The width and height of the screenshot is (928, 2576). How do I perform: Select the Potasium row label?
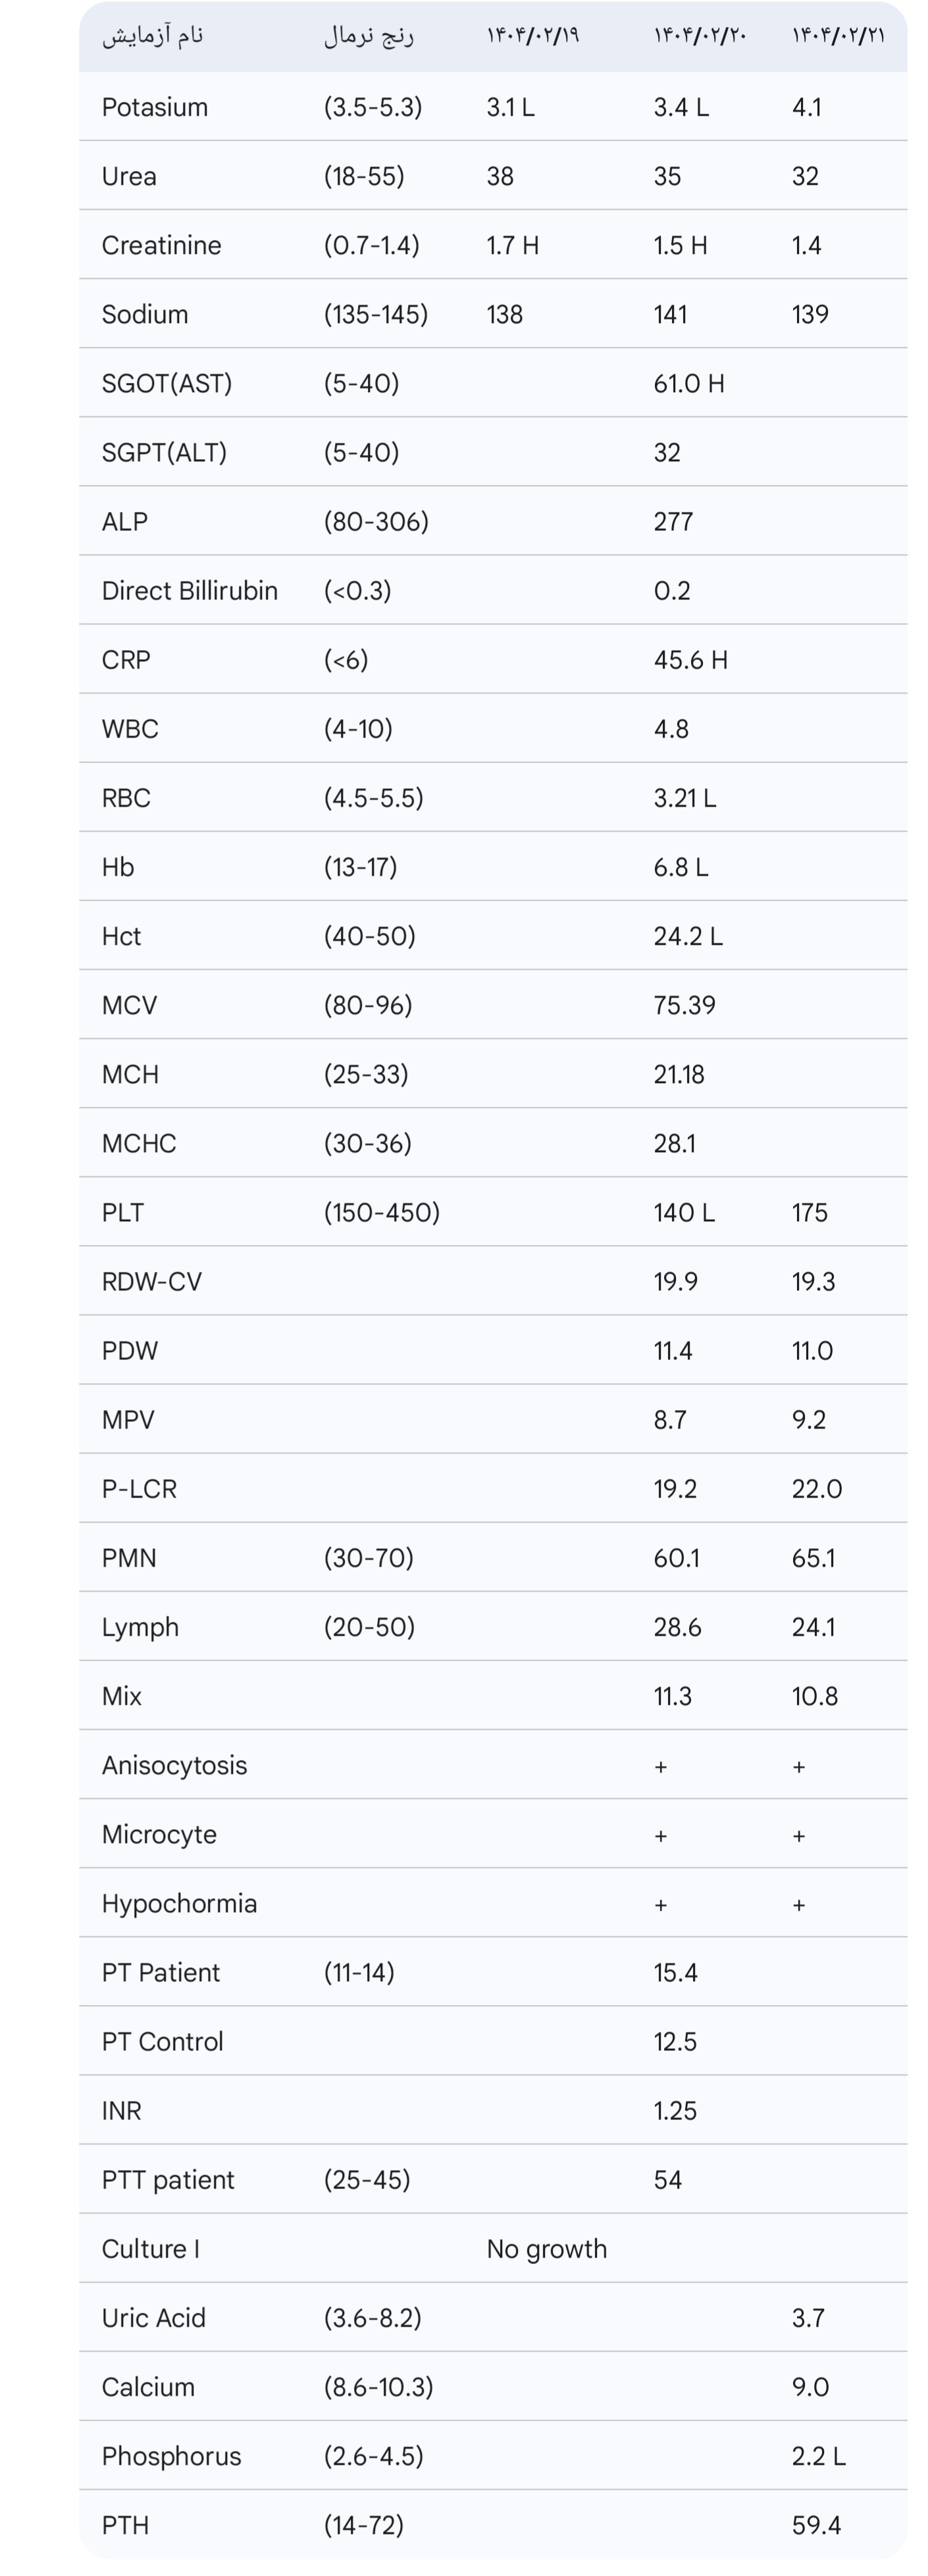tap(155, 107)
